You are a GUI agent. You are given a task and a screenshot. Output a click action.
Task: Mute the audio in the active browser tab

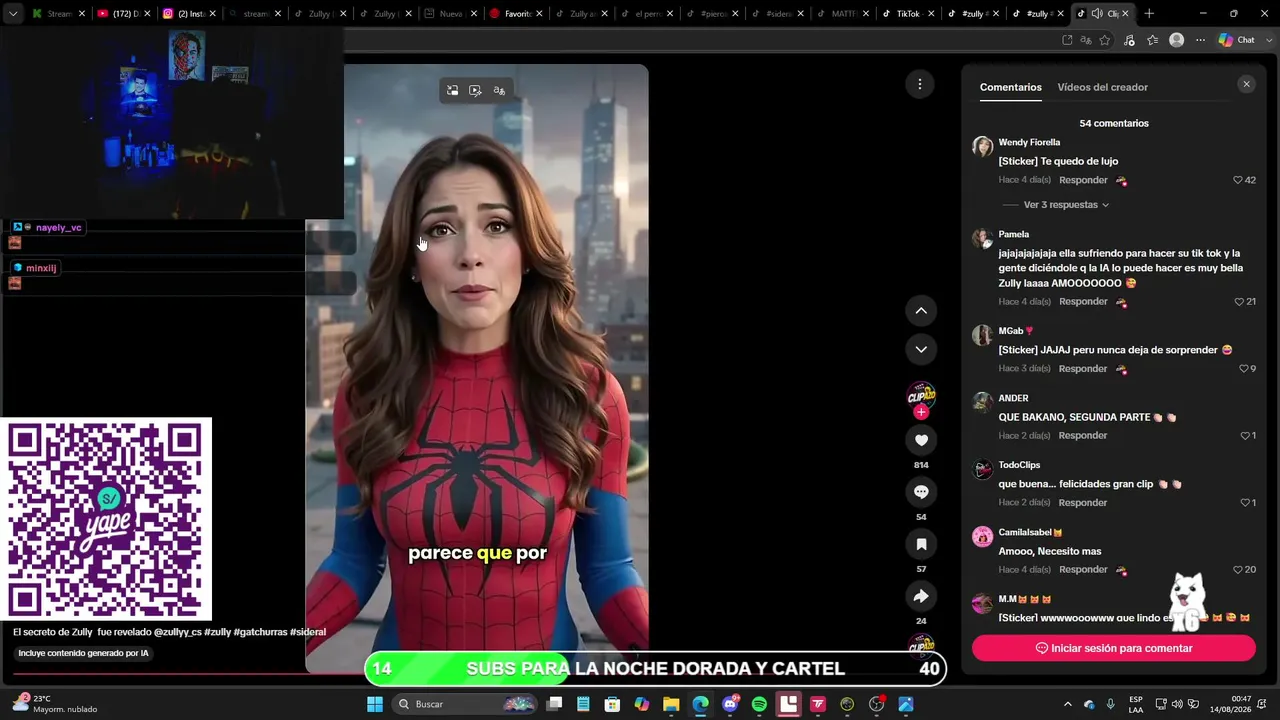pos(1097,14)
